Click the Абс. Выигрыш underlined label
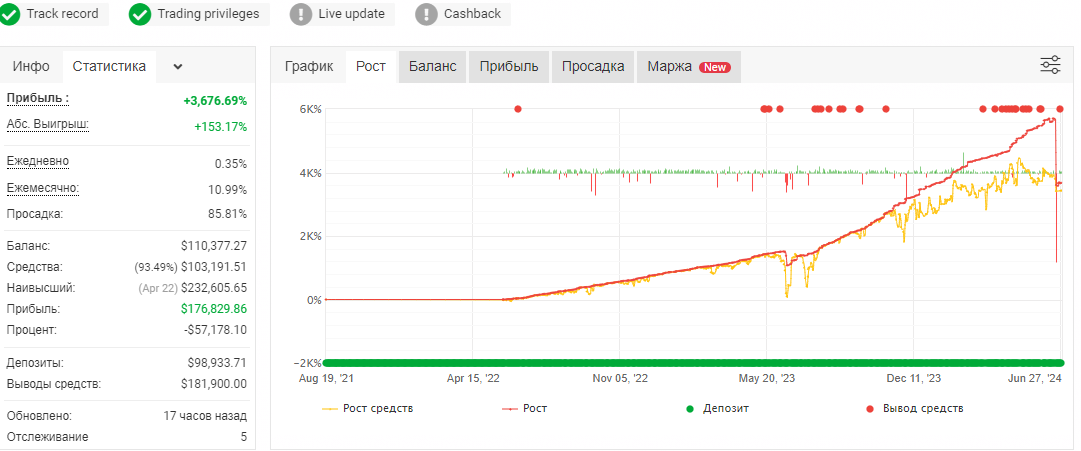Image resolution: width=1081 pixels, height=451 pixels. 48,125
